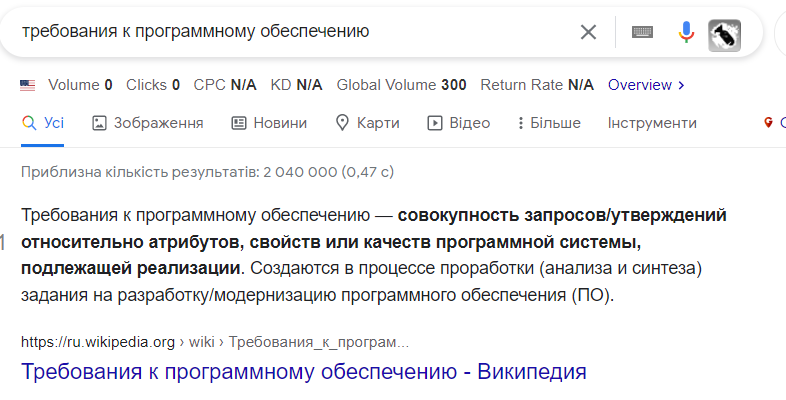
Task: Open the Відео results tab
Action: pyautogui.click(x=459, y=123)
